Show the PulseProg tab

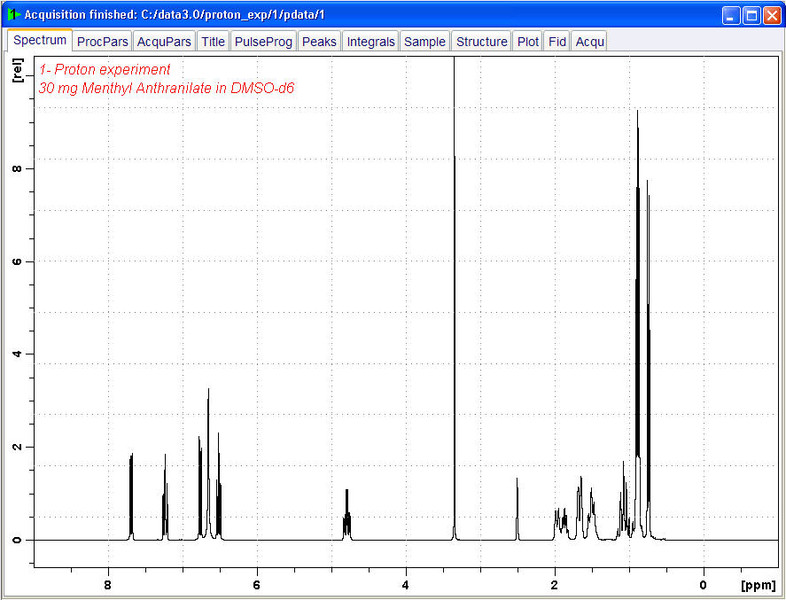pos(263,42)
